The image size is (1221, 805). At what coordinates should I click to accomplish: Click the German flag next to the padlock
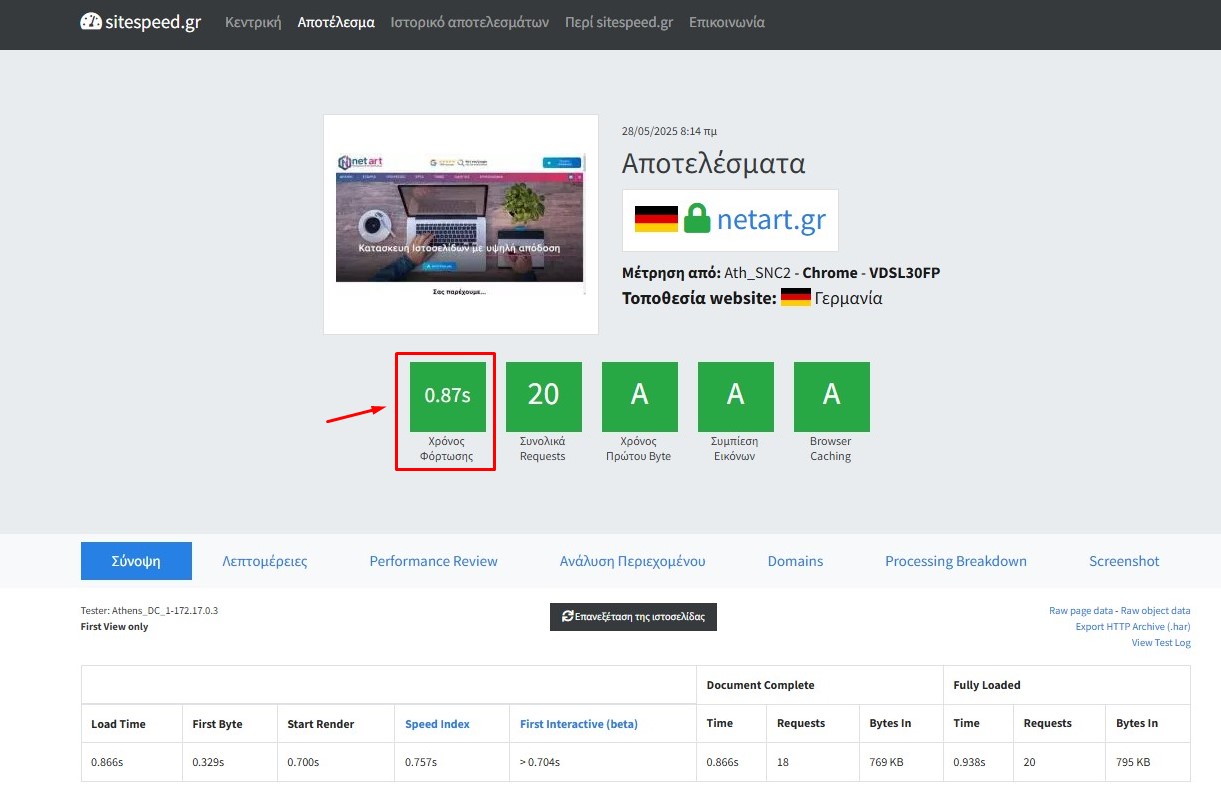[656, 219]
